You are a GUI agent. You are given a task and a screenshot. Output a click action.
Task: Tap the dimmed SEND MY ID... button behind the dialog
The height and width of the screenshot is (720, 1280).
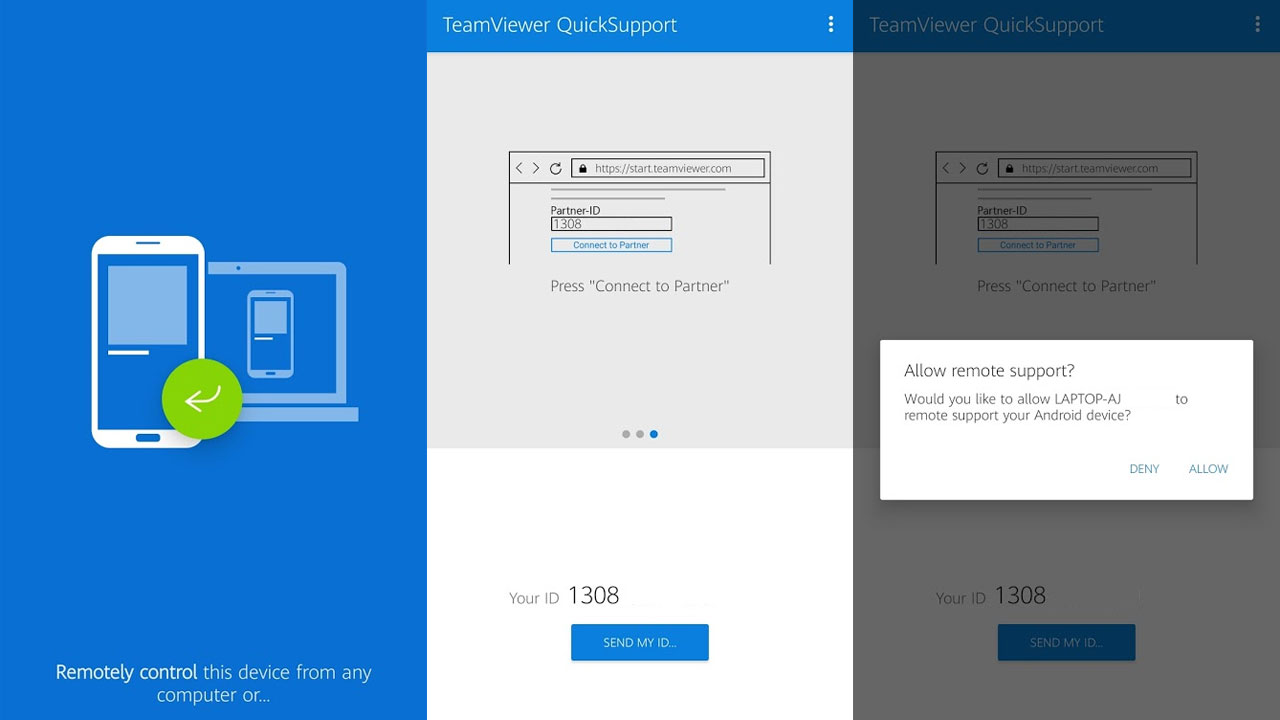coord(1066,642)
